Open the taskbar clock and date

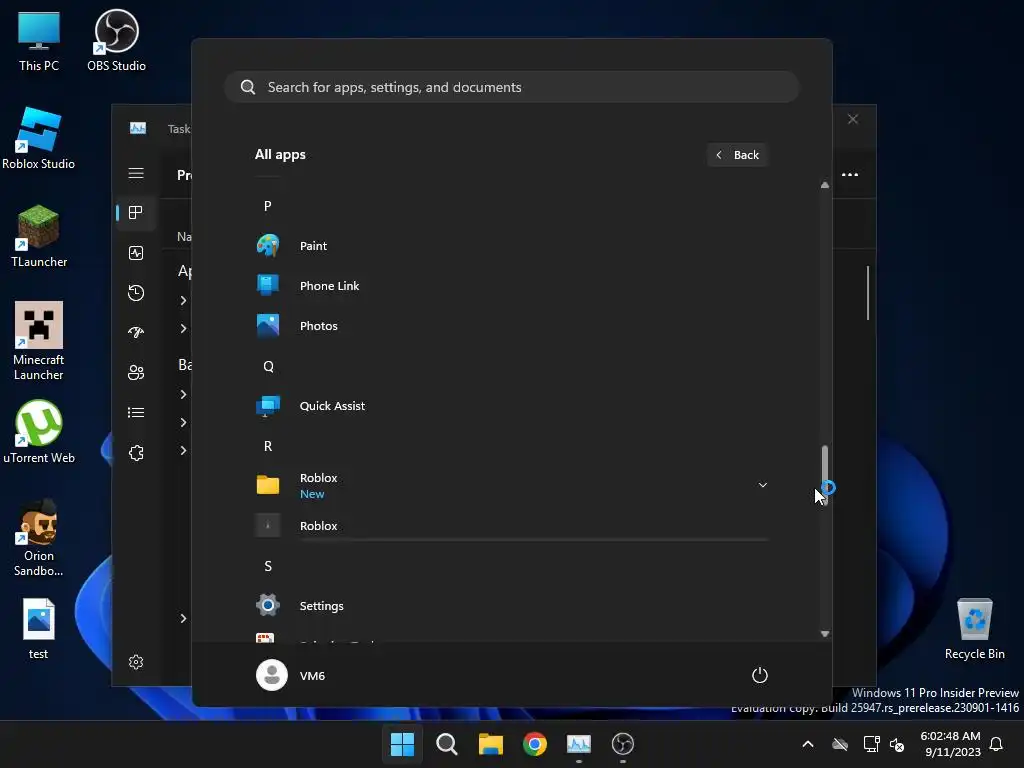[x=952, y=744]
